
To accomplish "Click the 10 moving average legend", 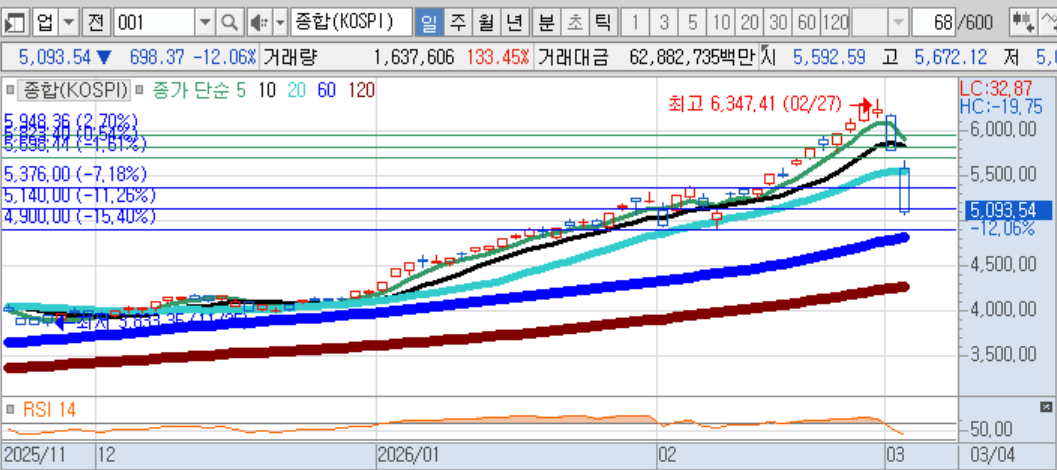I will click(268, 90).
